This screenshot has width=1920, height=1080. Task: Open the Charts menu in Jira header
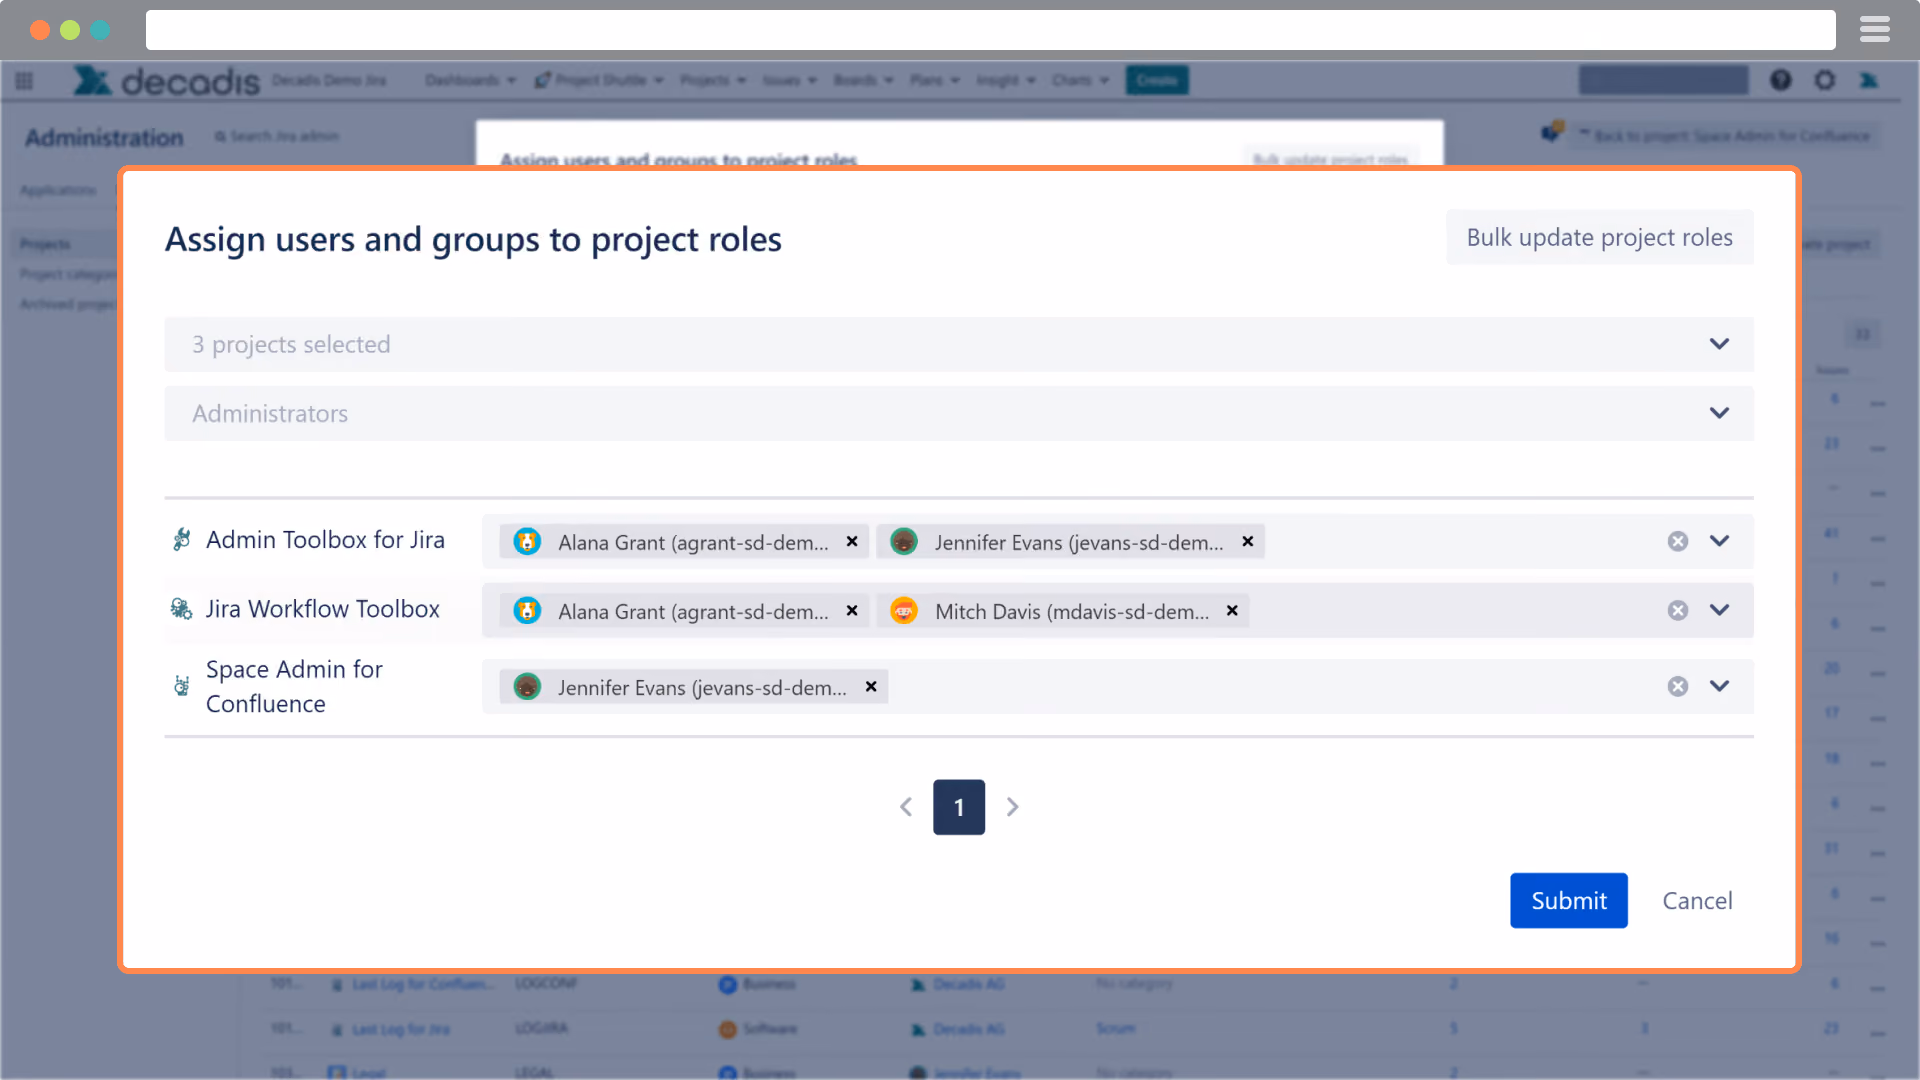tap(1080, 80)
